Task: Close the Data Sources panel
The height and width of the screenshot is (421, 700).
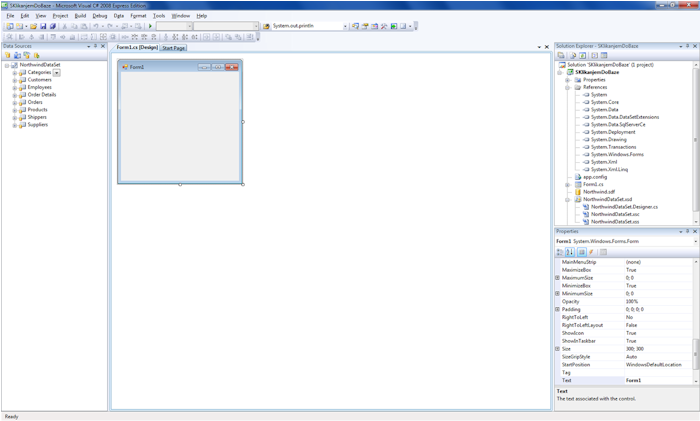Action: click(103, 46)
